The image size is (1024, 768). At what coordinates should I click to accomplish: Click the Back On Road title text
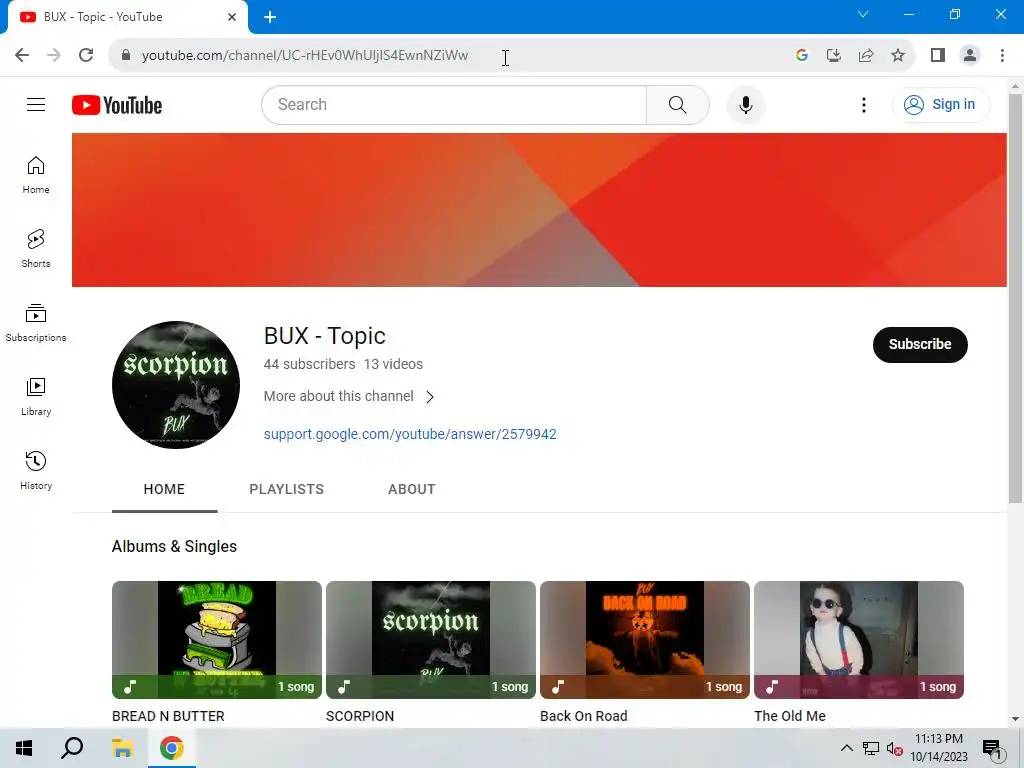point(584,716)
